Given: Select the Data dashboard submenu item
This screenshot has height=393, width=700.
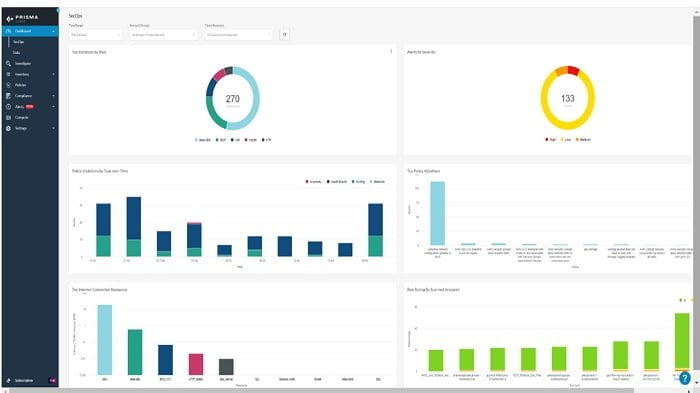Looking at the screenshot, I should pos(17,53).
